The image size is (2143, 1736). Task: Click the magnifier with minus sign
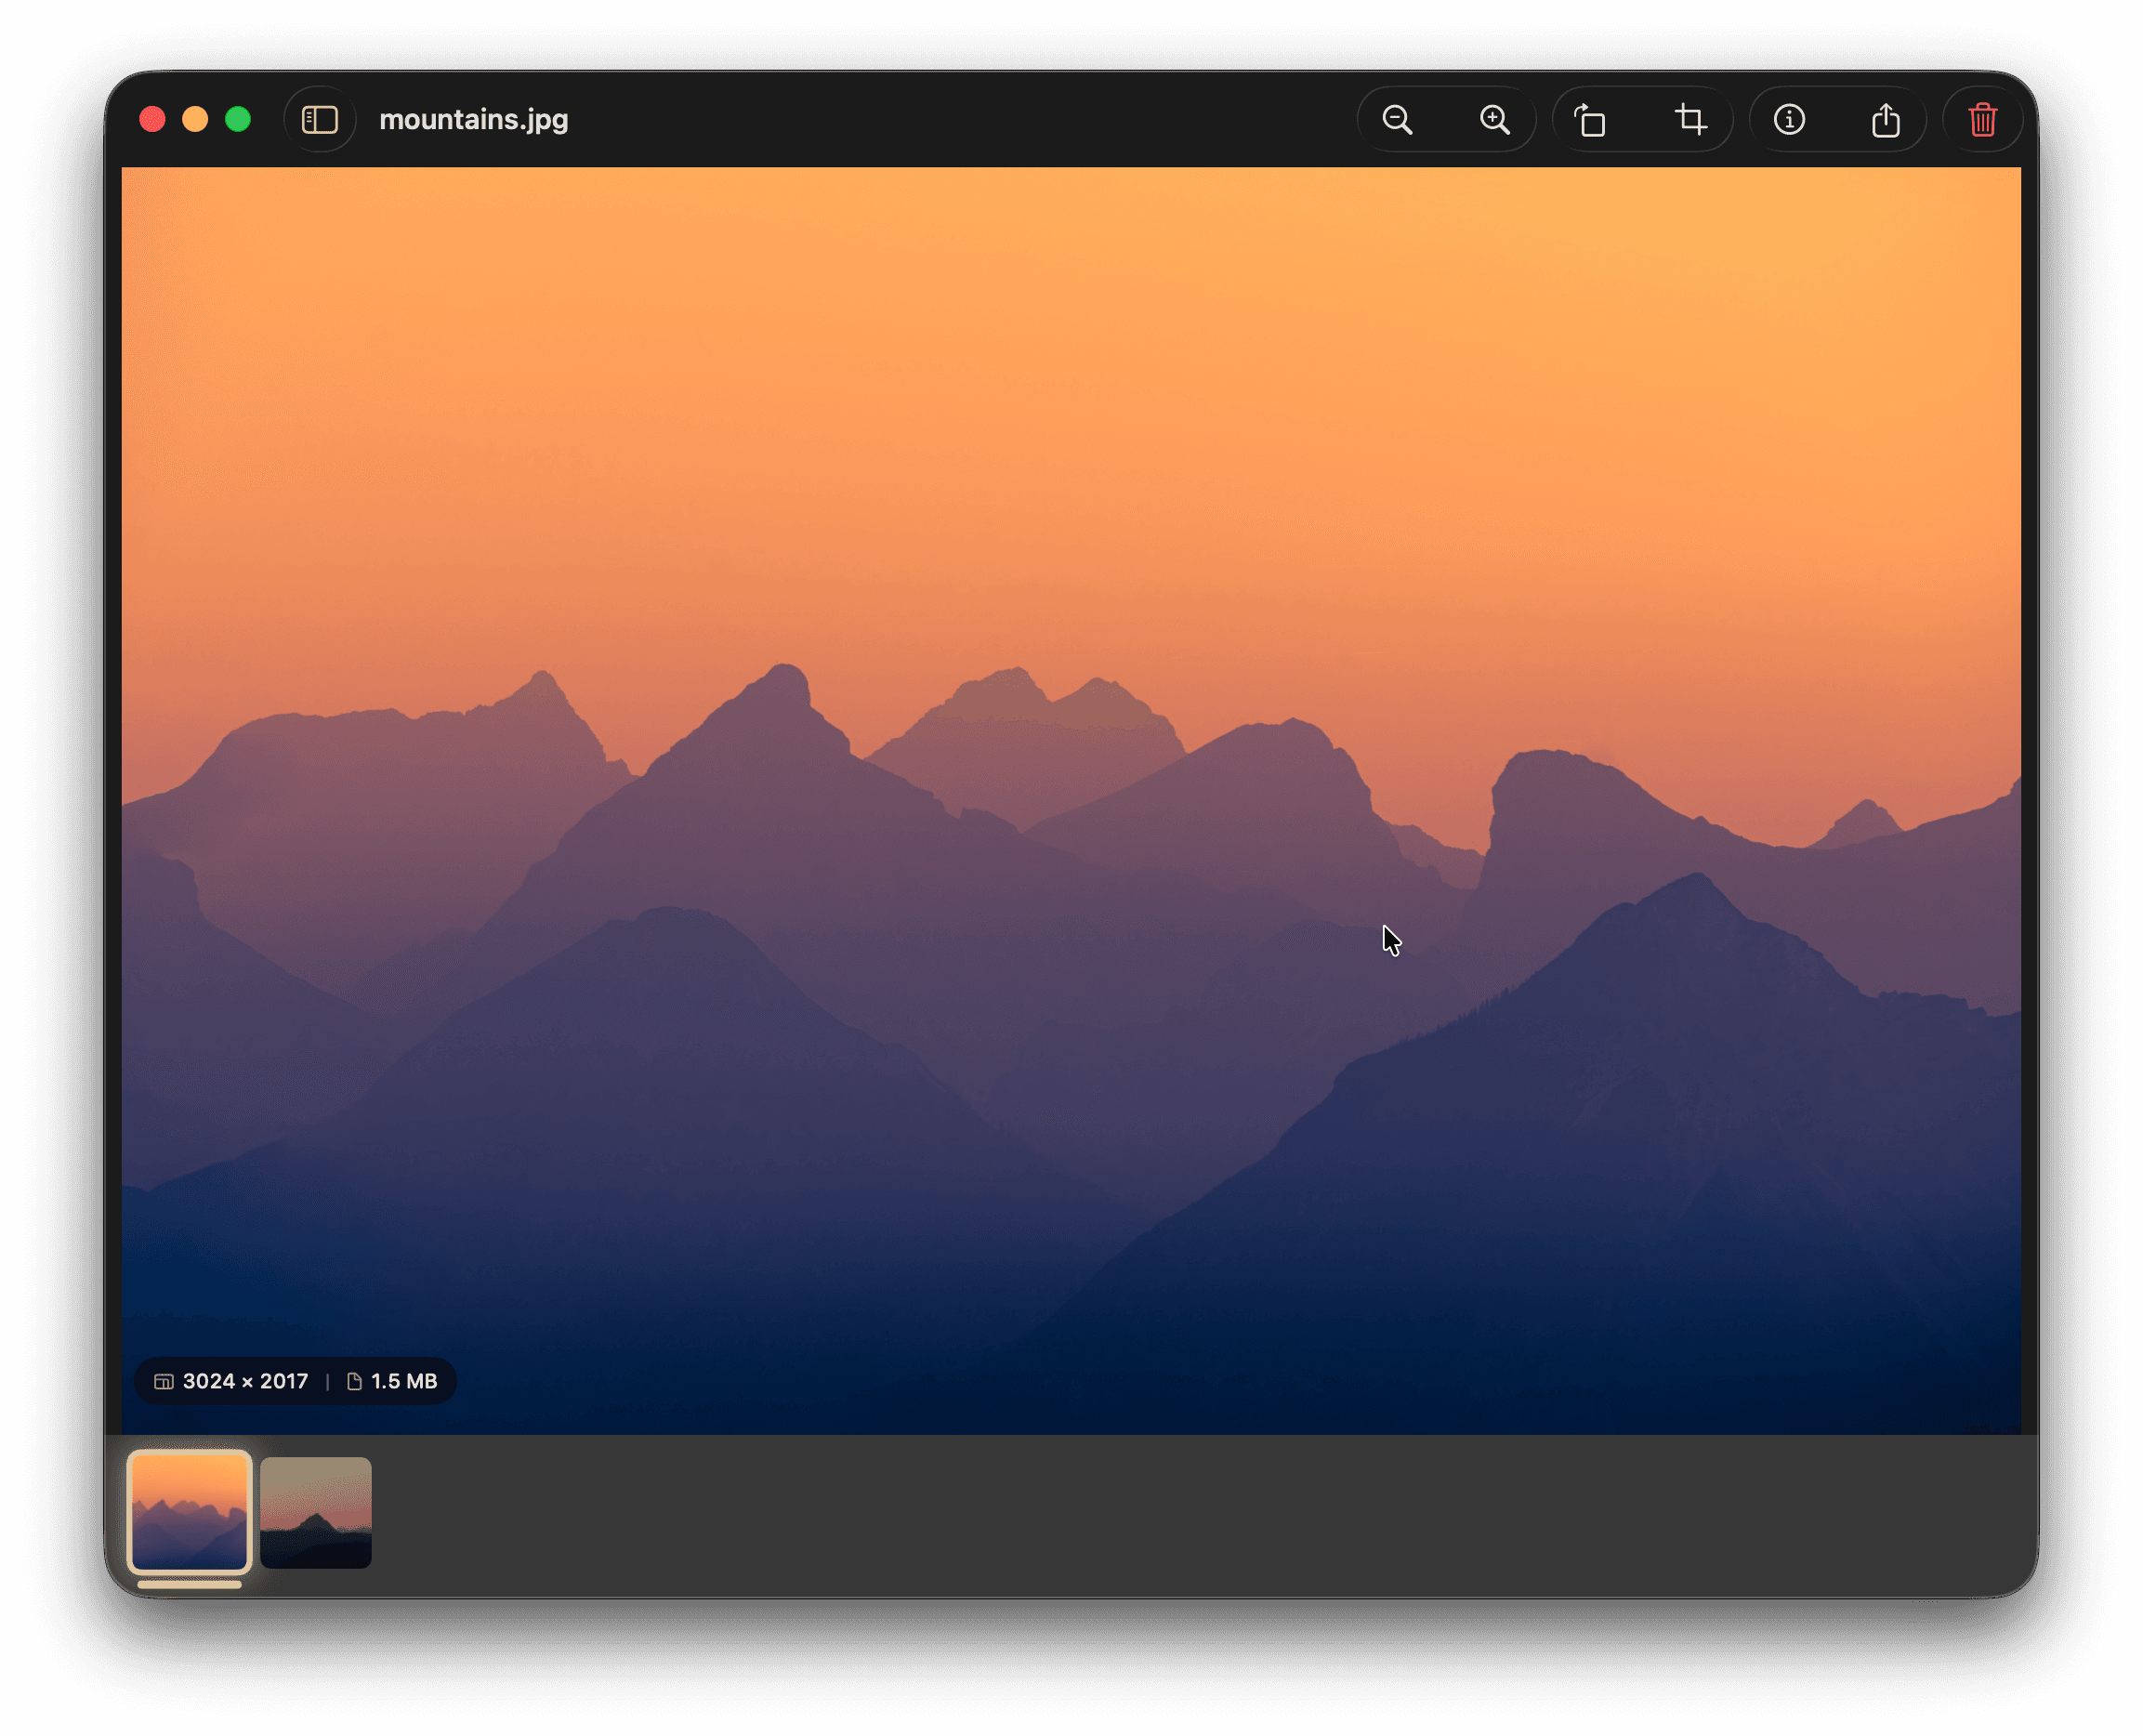point(1397,119)
